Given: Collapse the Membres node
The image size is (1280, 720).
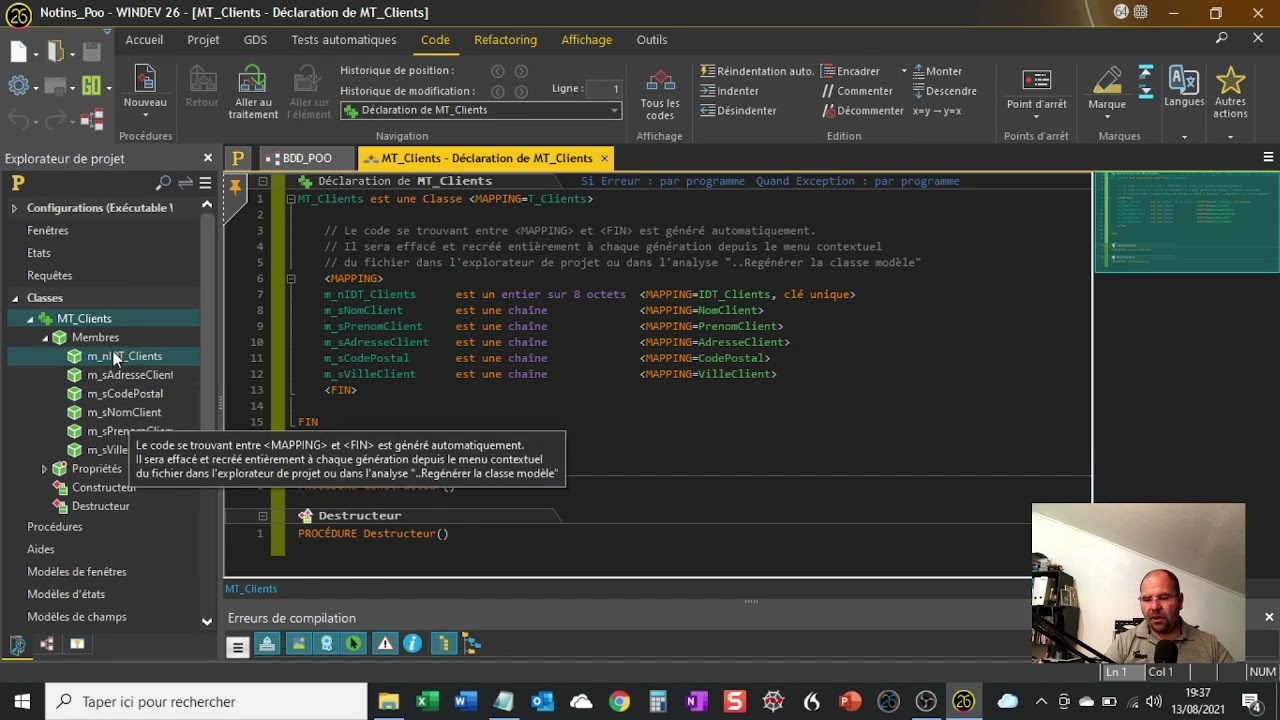Looking at the screenshot, I should (x=45, y=338).
